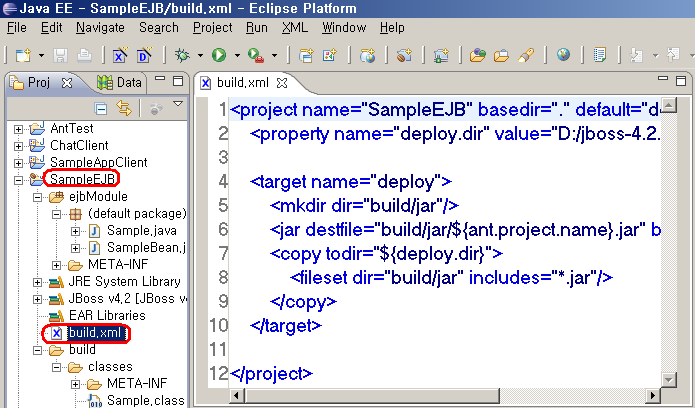Screen dimensions: 695x408
Task: Collapse the SampleEJB project
Action: coord(18,180)
